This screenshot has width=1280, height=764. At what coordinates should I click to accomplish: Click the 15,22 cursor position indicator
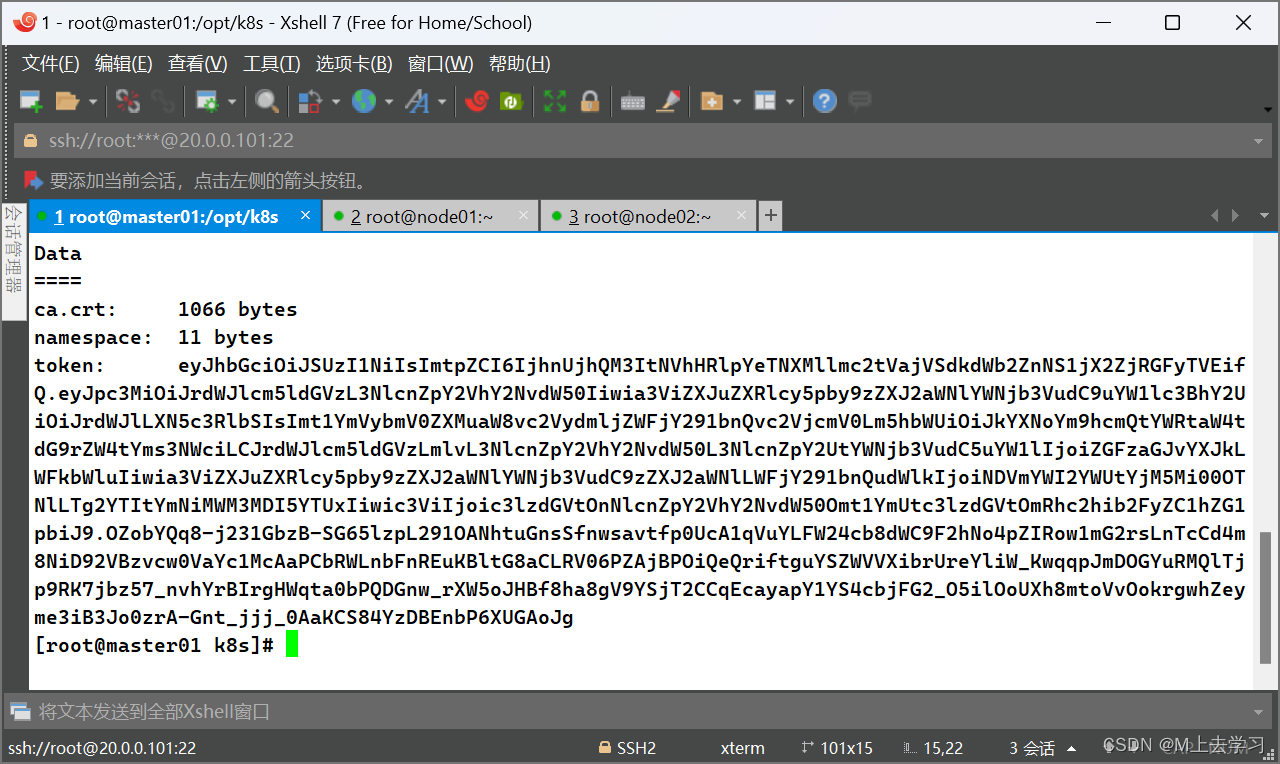[x=933, y=748]
